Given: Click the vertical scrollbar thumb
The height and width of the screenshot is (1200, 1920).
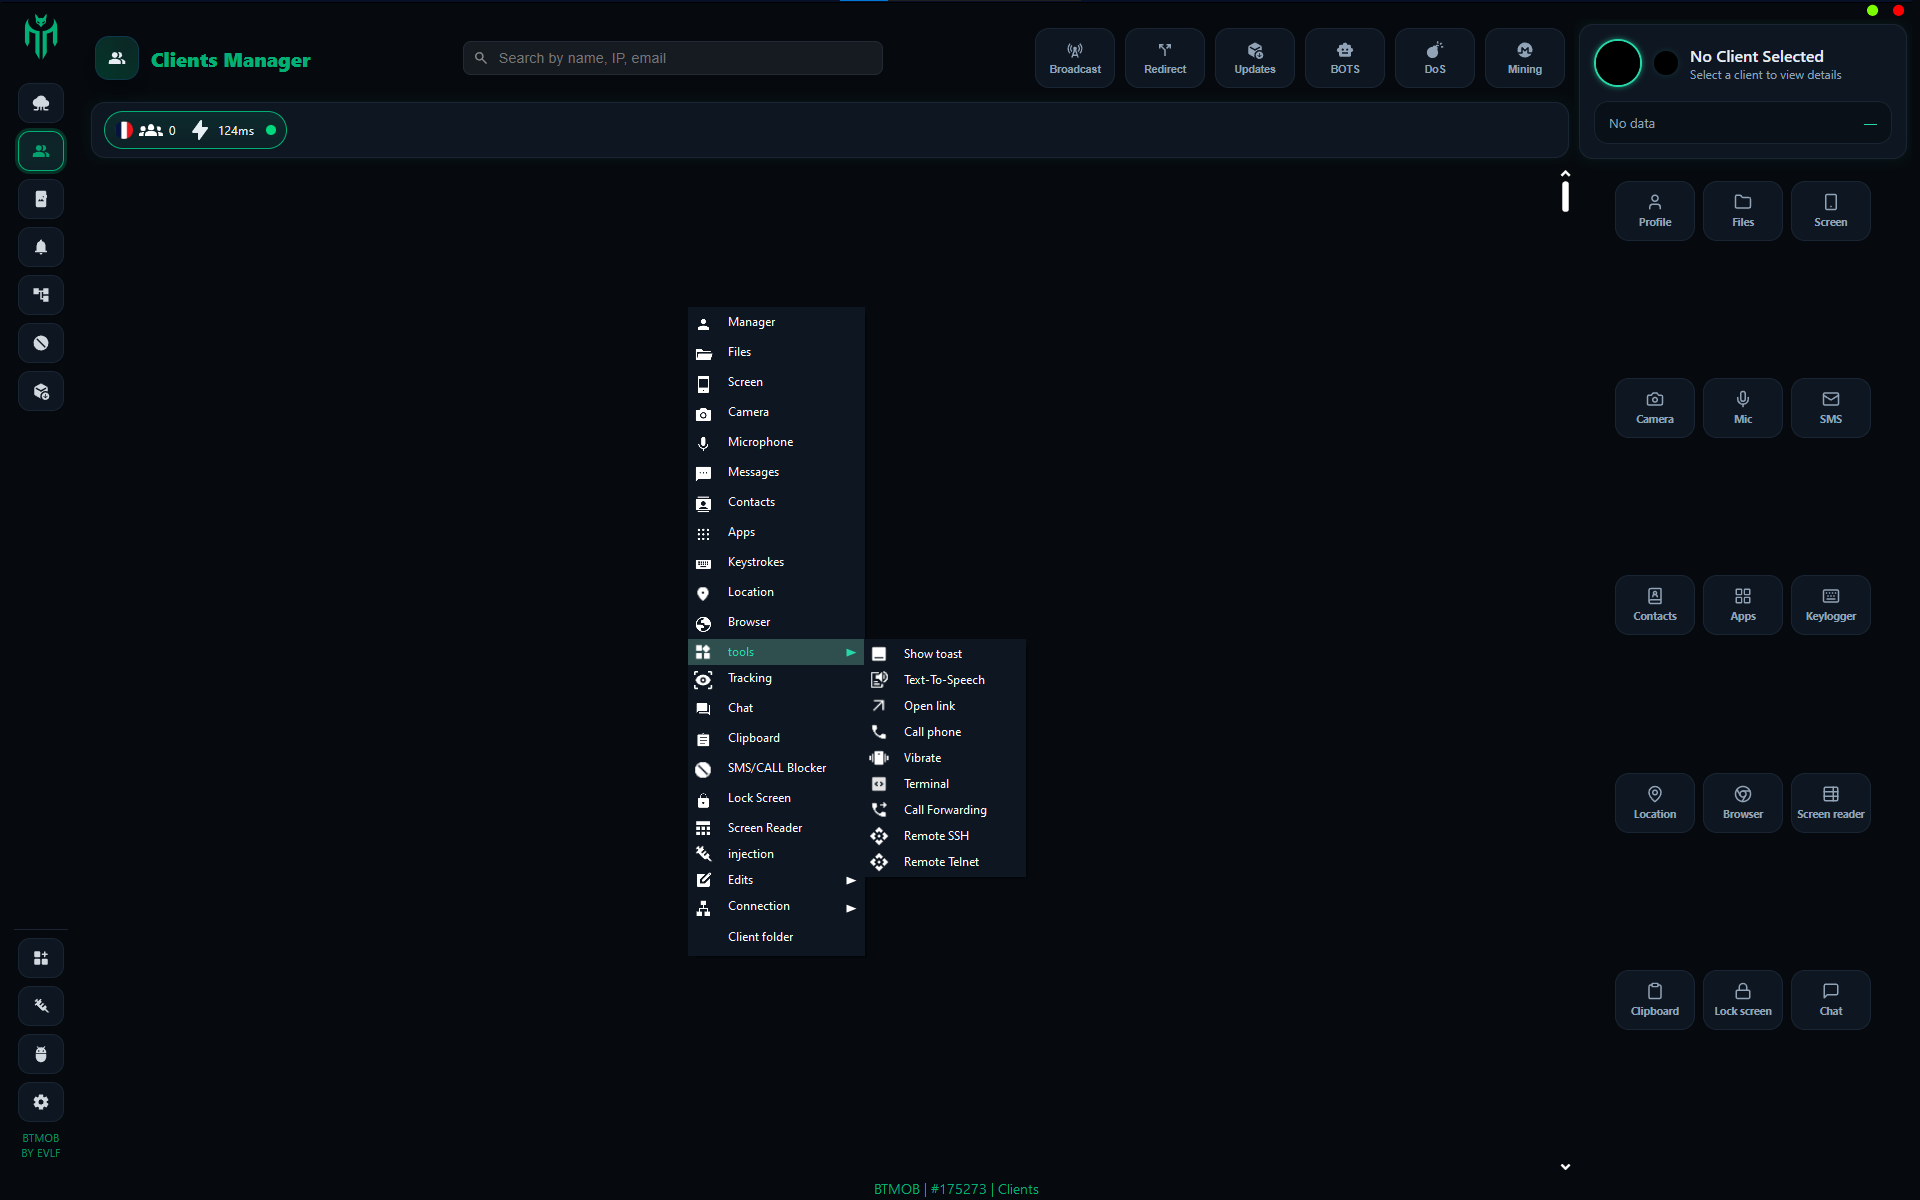Looking at the screenshot, I should (x=1565, y=195).
